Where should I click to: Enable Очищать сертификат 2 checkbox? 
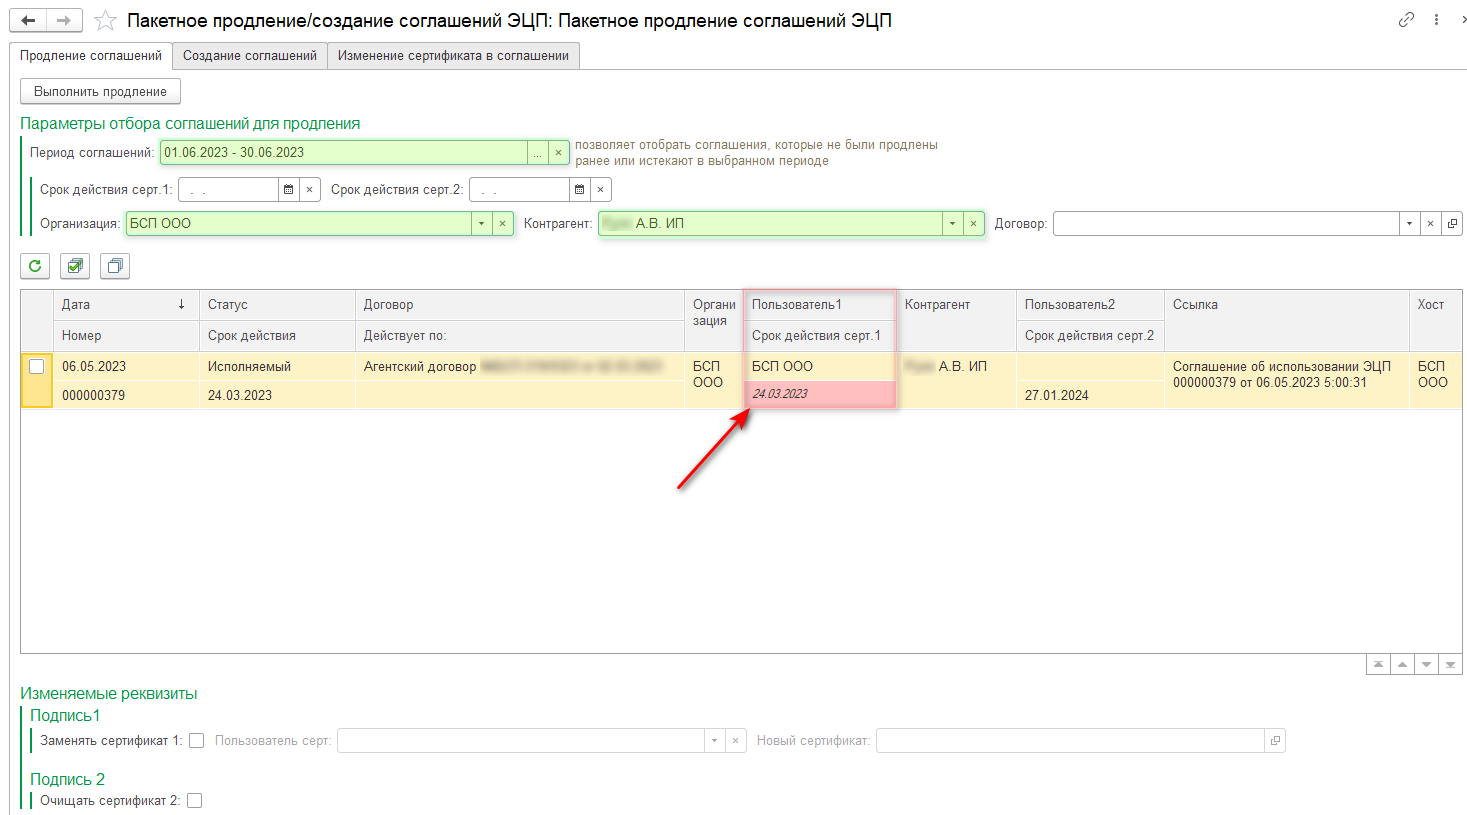(195, 800)
